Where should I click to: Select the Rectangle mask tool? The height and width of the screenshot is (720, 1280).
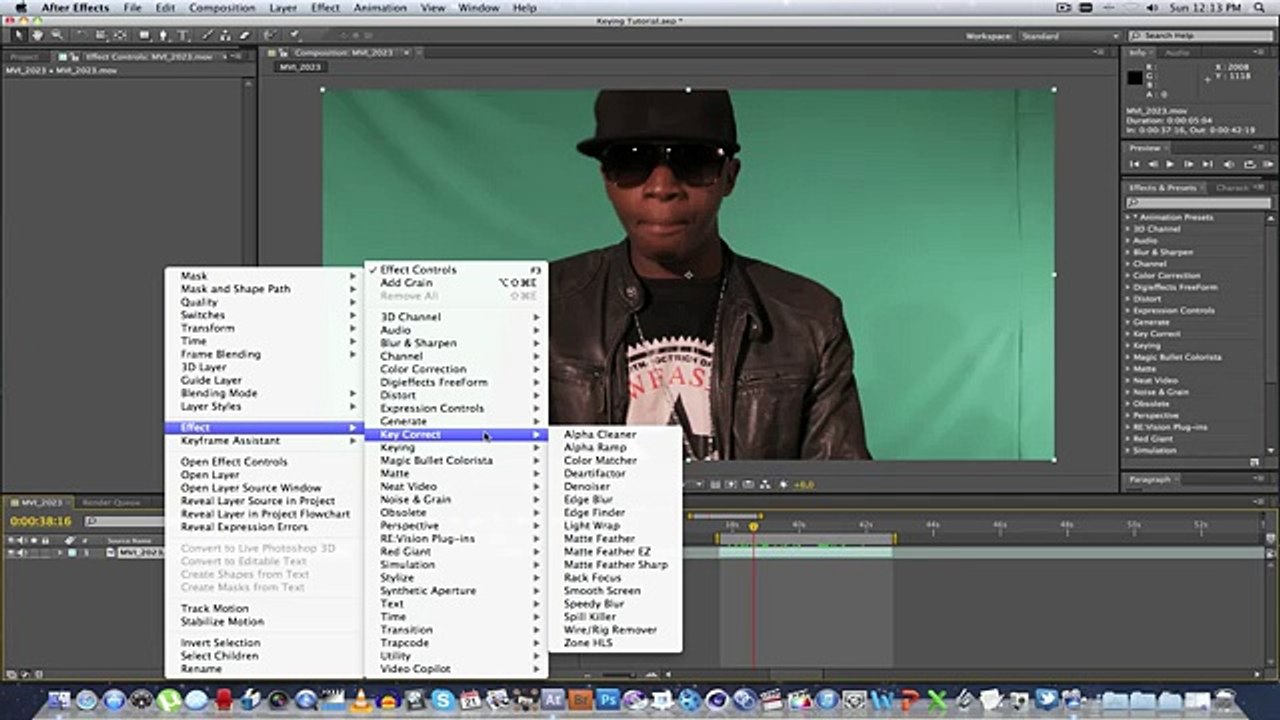coord(145,35)
